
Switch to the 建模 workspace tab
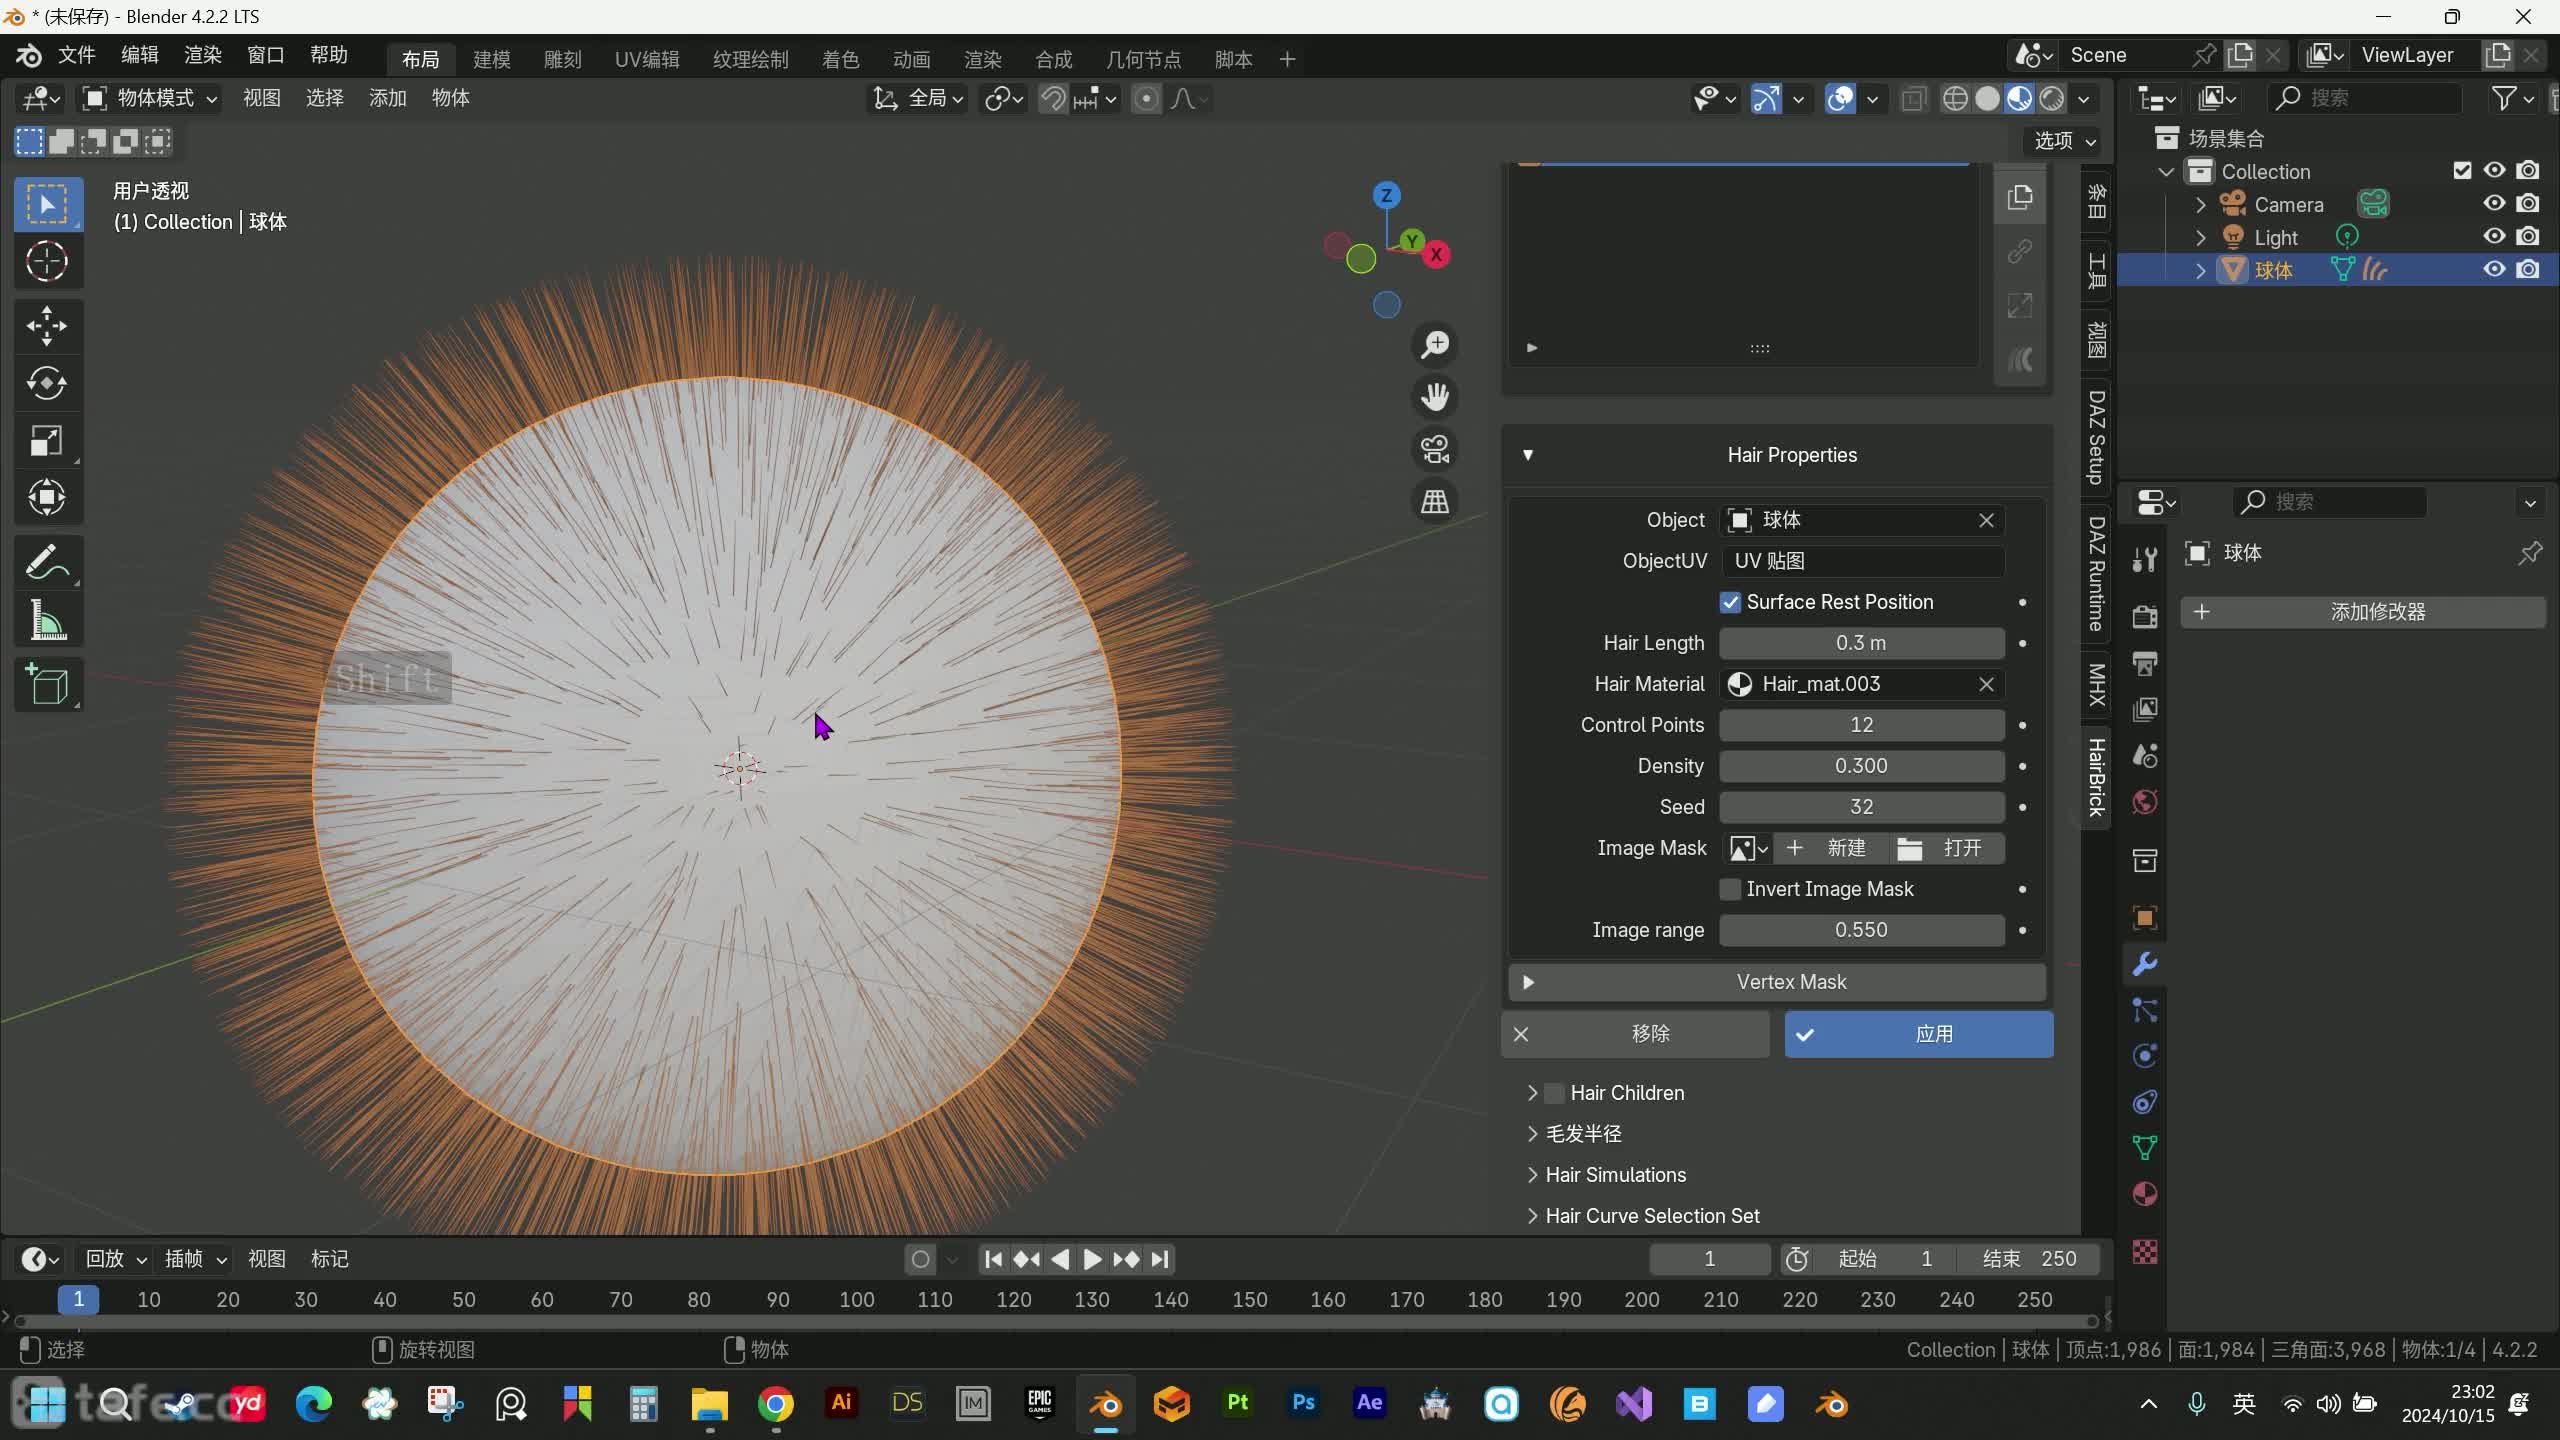coord(491,59)
